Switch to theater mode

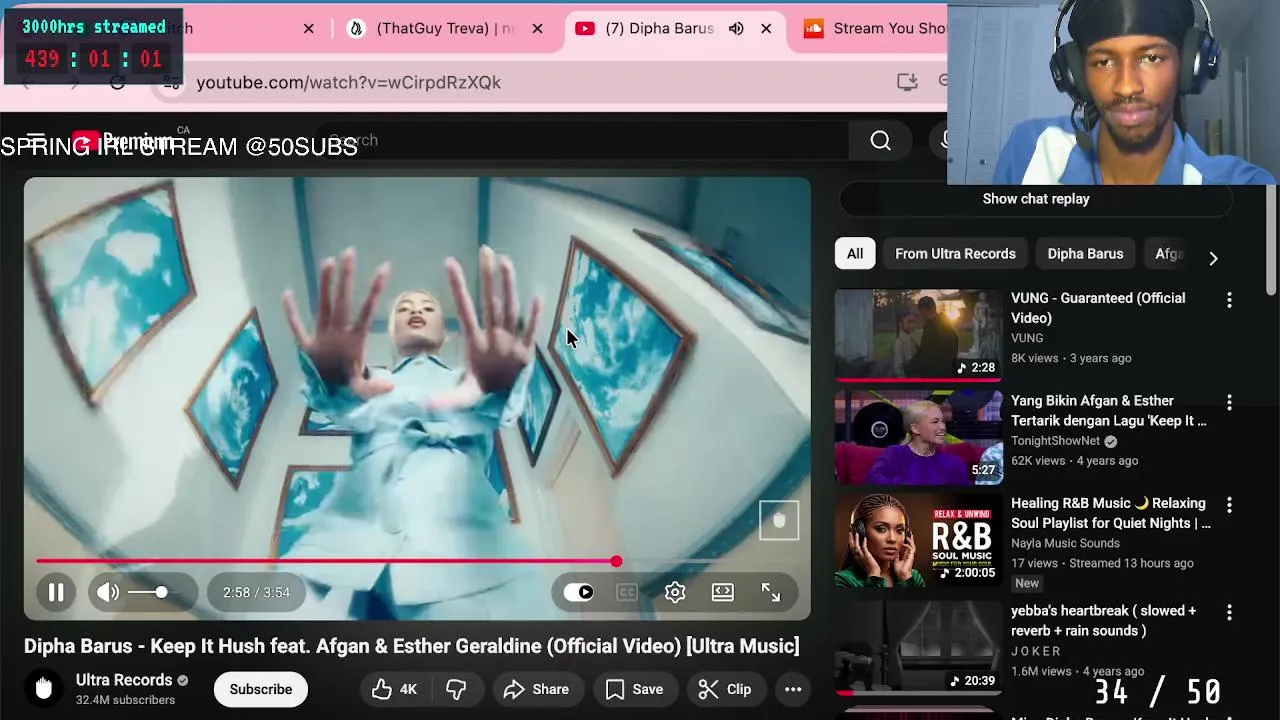723,592
